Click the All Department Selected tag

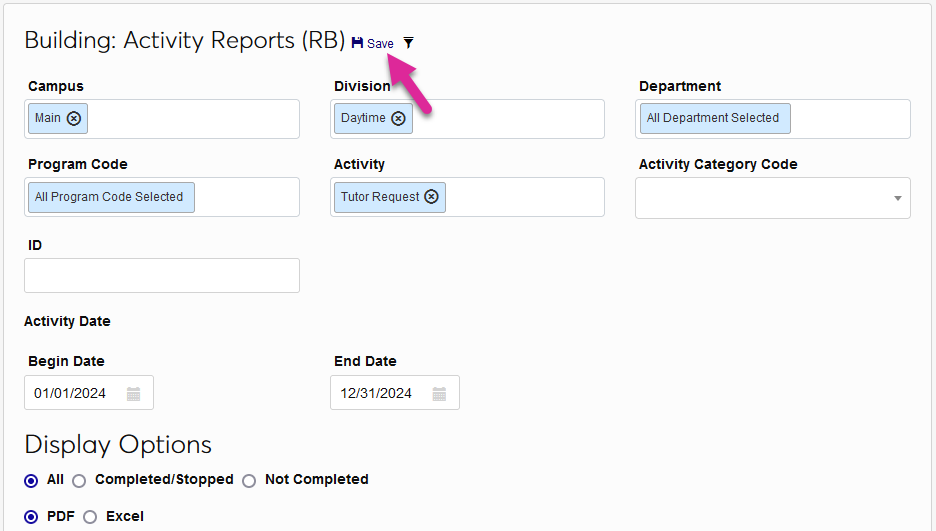coord(715,118)
